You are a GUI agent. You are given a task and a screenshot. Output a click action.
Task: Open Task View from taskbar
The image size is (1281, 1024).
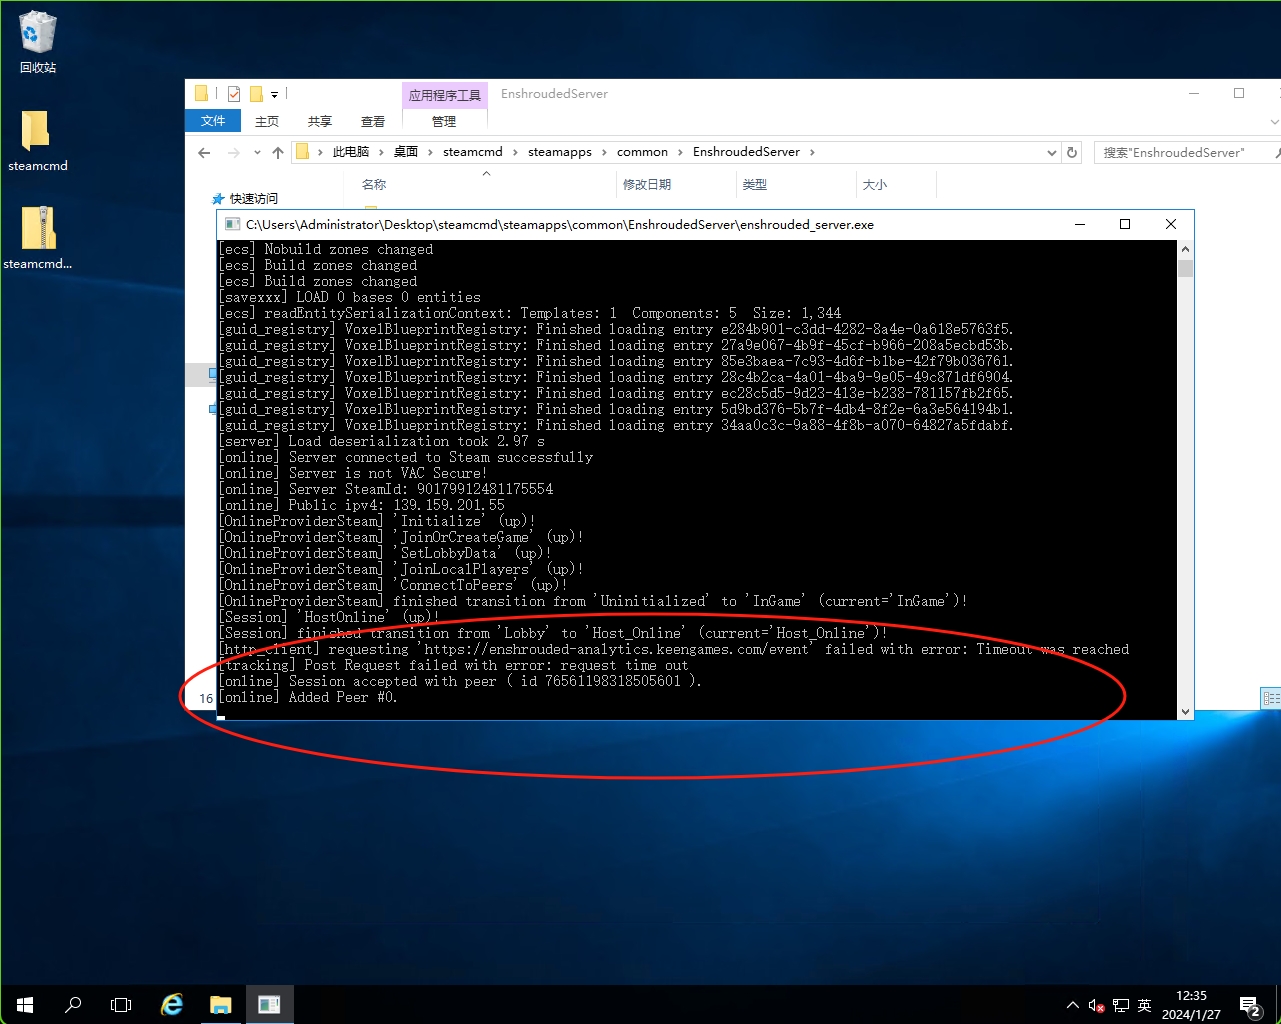[121, 1004]
